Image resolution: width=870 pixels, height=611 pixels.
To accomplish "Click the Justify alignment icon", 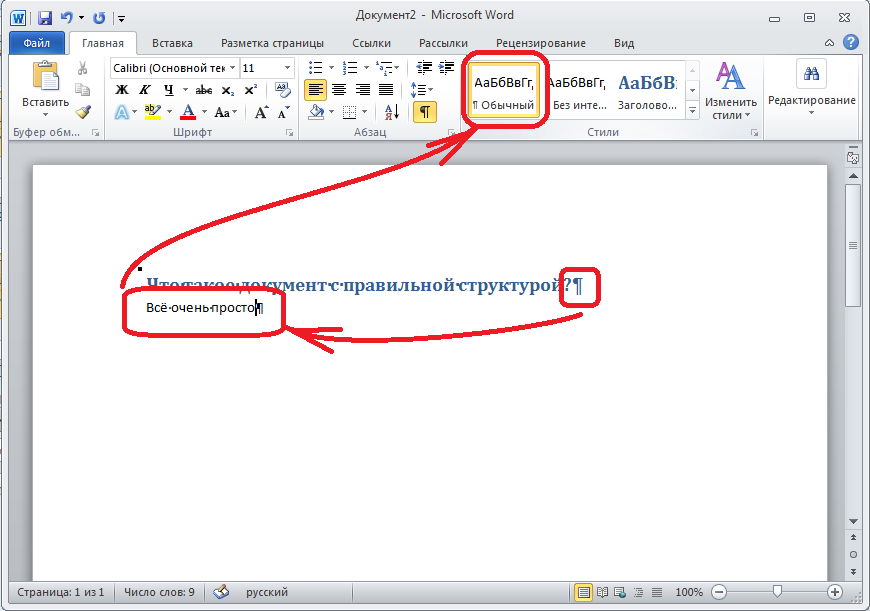I will pyautogui.click(x=384, y=89).
